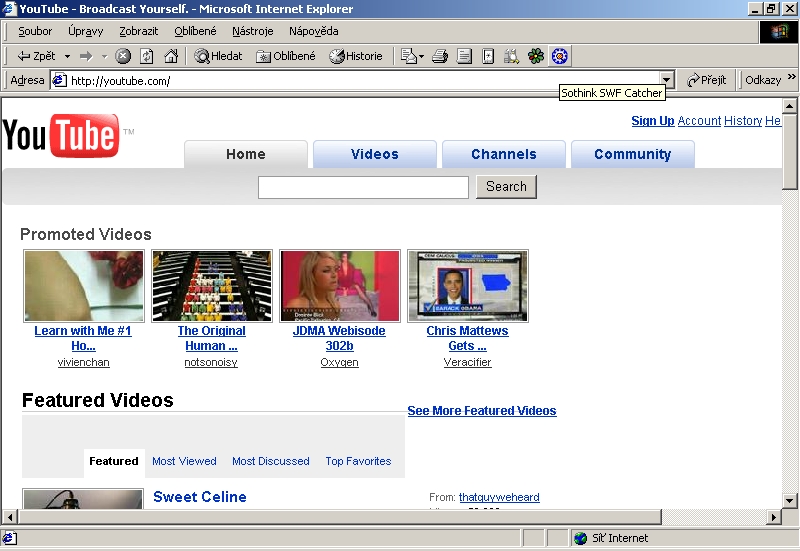Click See More Featured Videos link
This screenshot has width=800, height=551.
(482, 411)
